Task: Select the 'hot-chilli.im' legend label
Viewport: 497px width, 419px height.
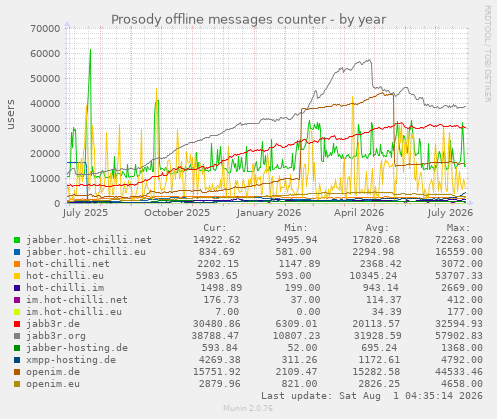Action: [65, 288]
